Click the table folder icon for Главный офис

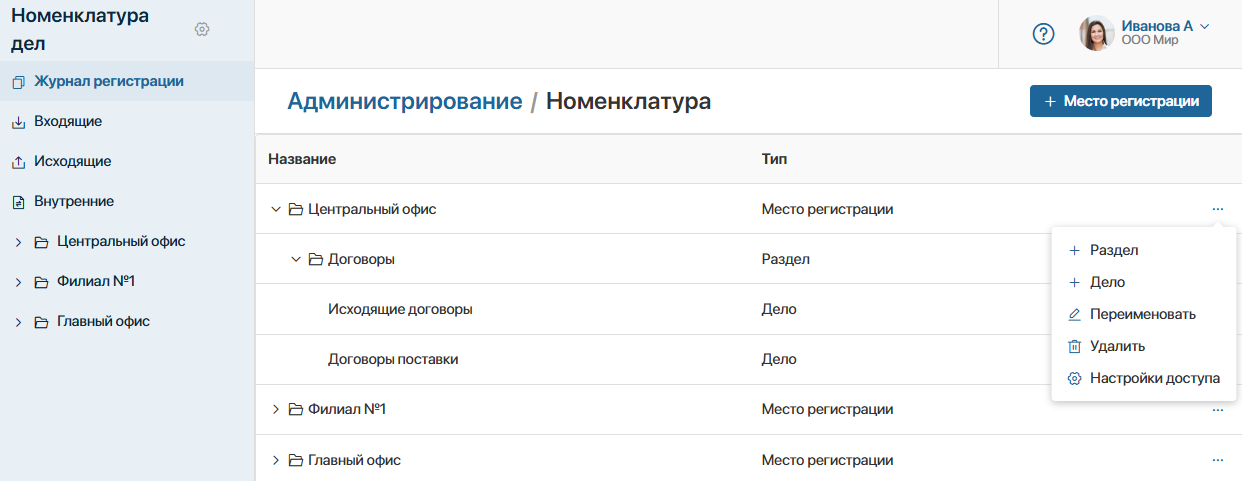coord(295,460)
